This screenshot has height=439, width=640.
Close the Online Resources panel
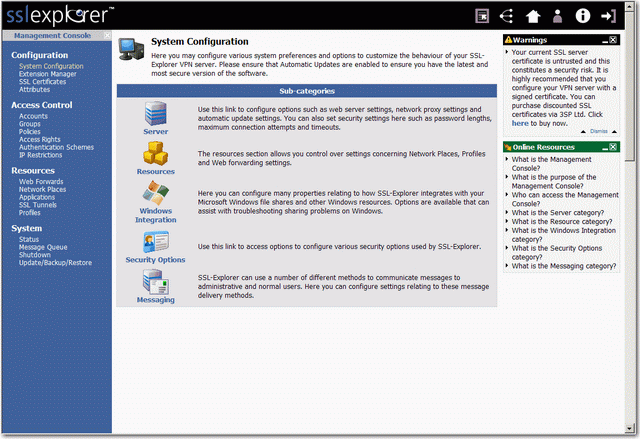coord(613,147)
